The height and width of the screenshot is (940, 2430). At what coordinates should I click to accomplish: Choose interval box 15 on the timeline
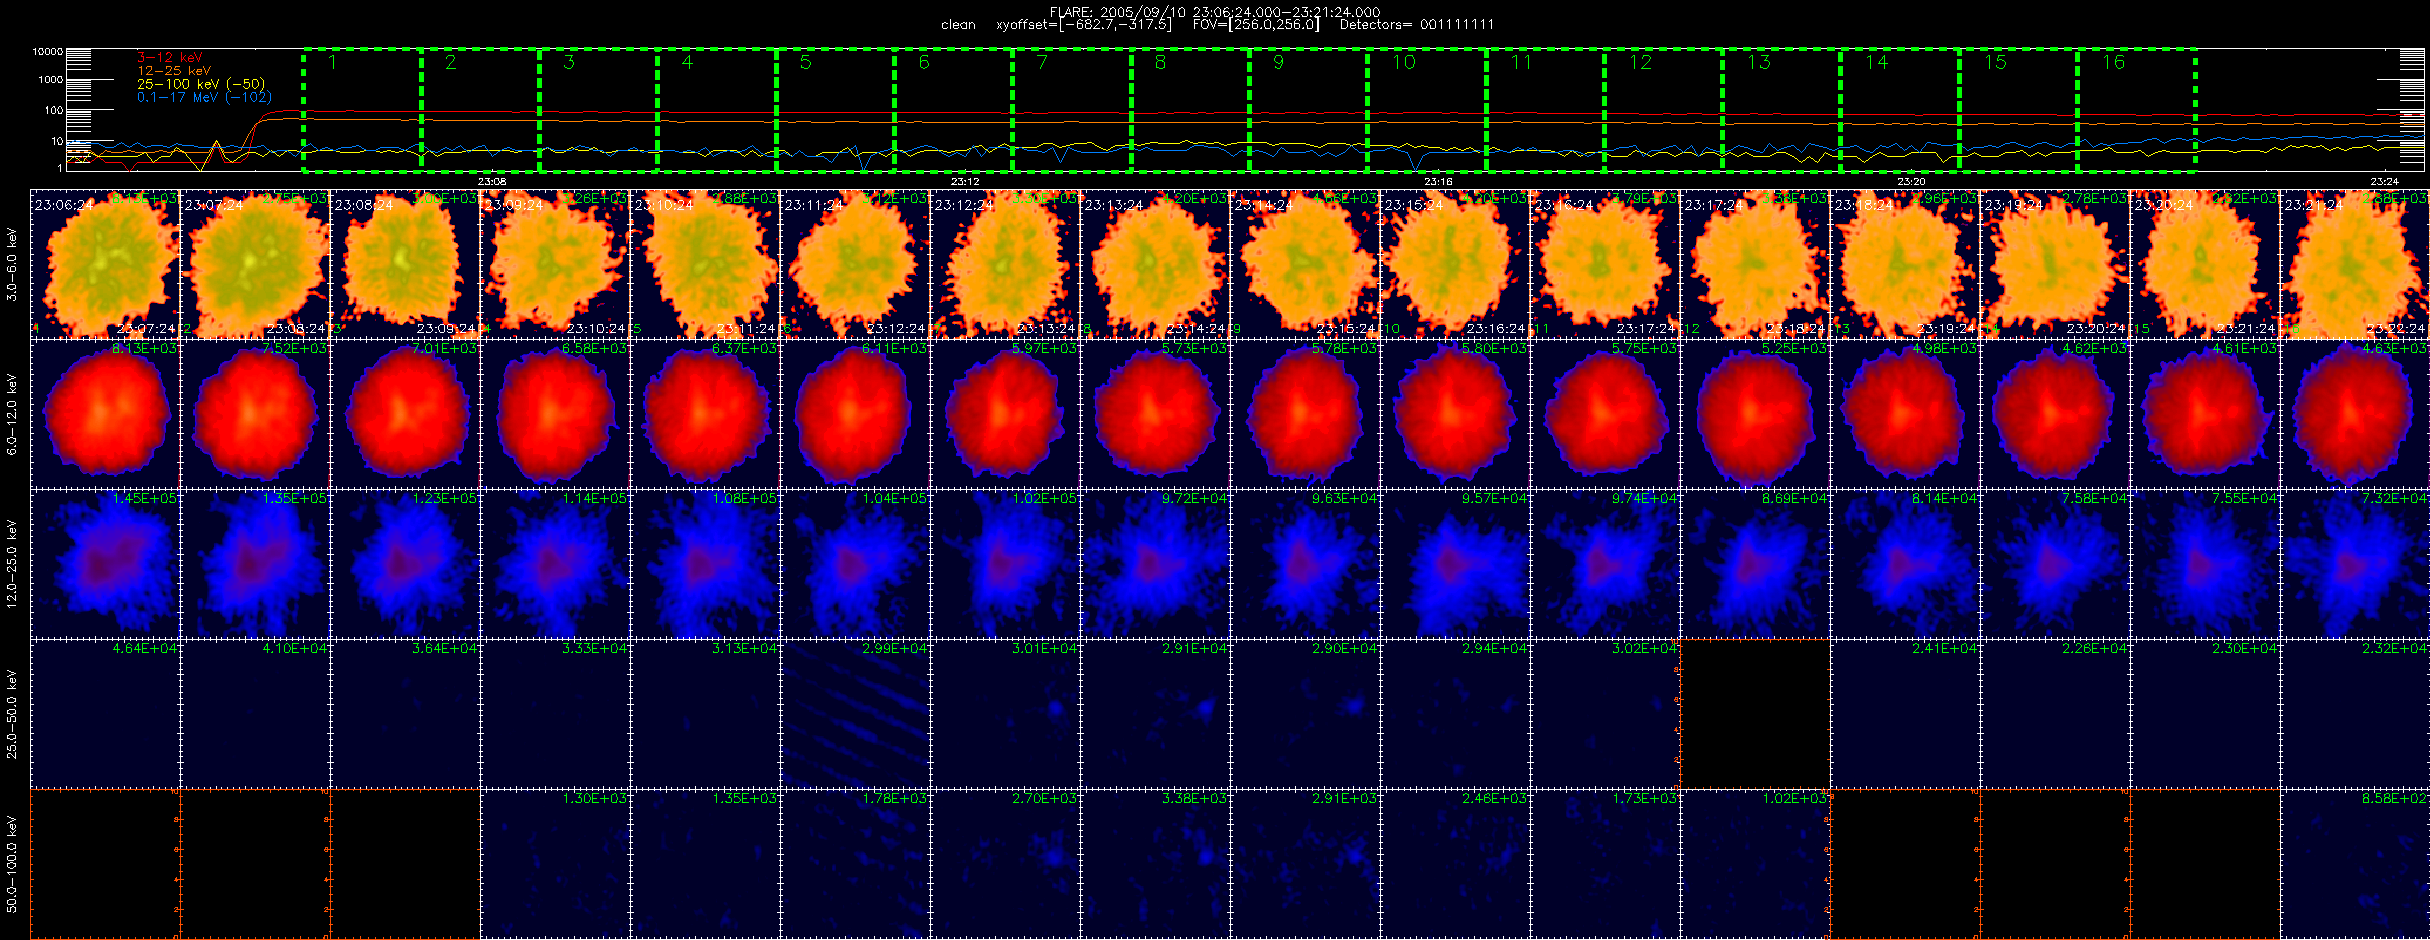coord(2018,108)
